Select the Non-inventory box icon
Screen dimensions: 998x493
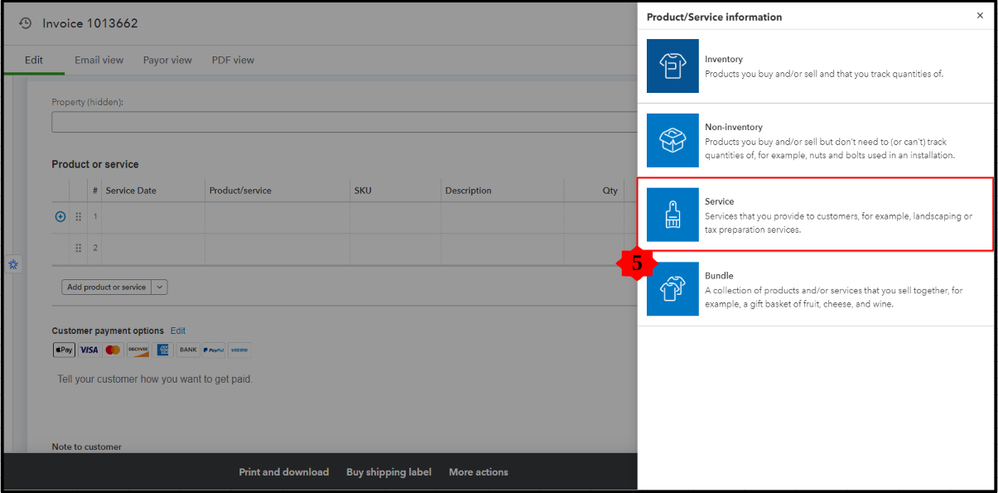click(672, 141)
